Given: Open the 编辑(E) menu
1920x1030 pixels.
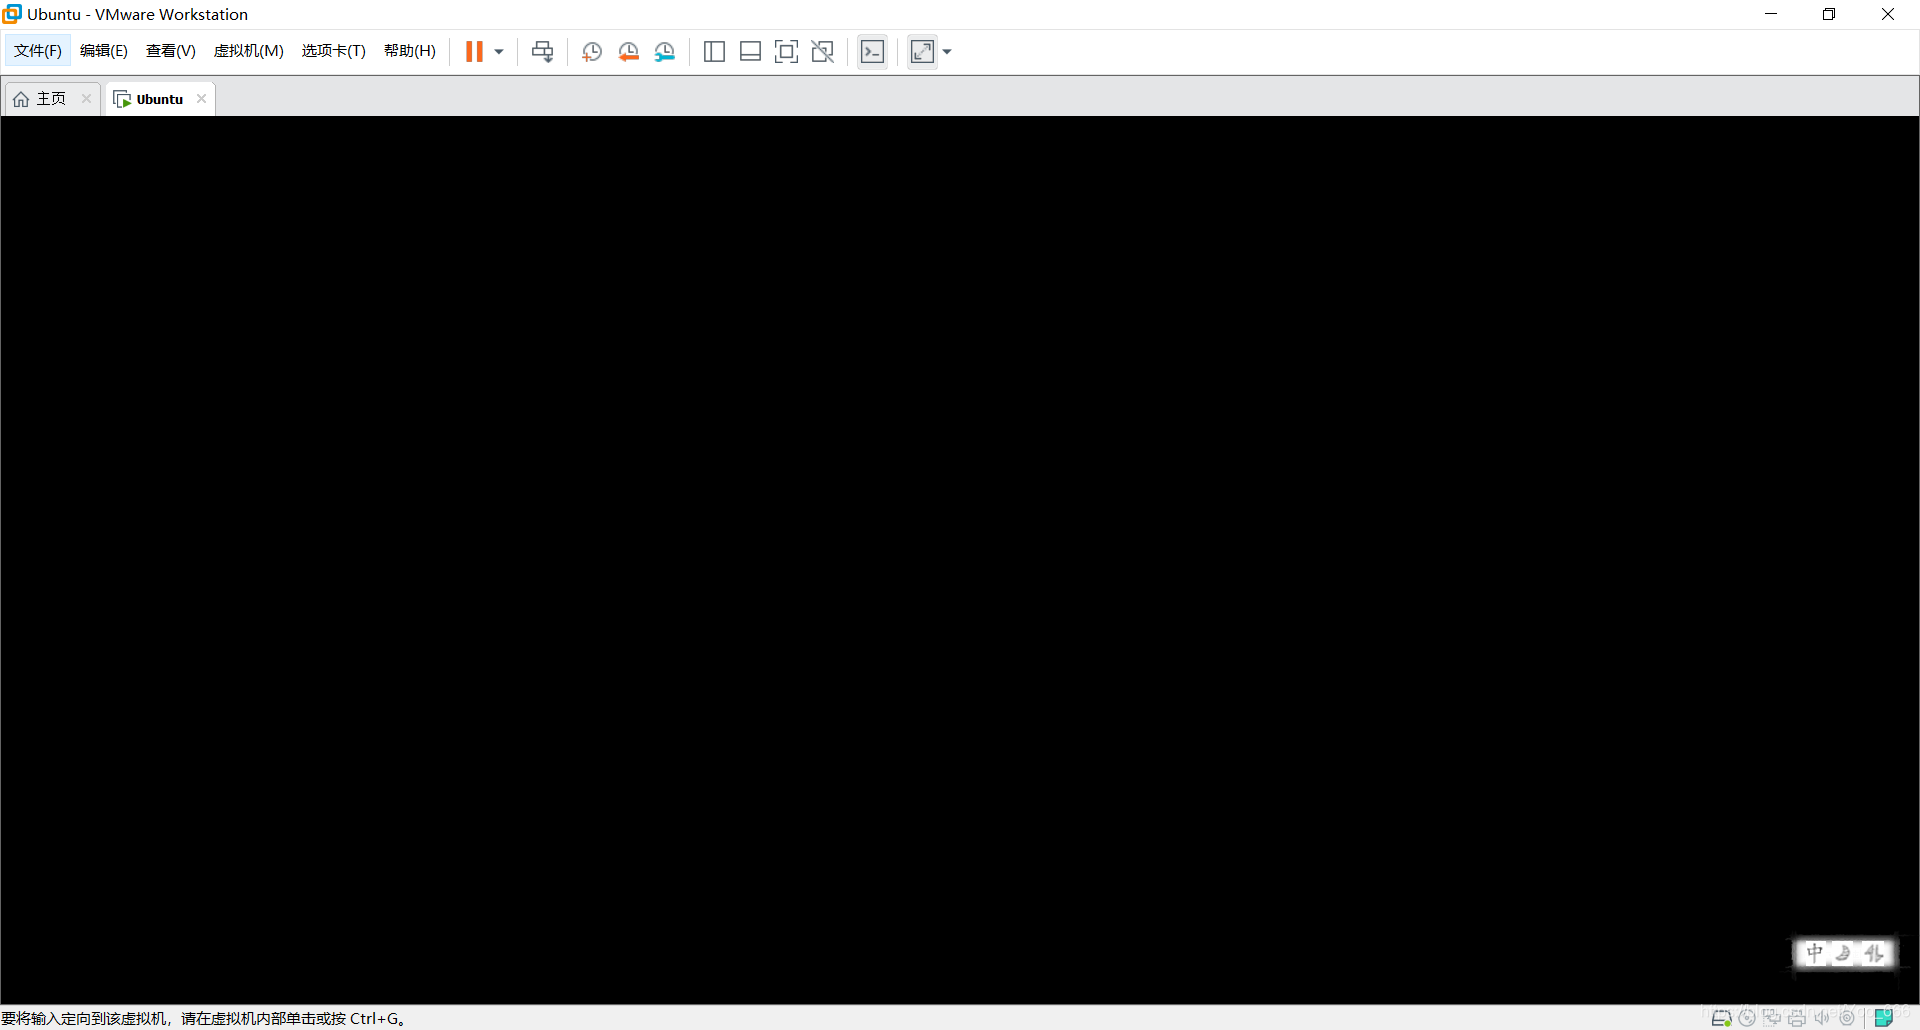Looking at the screenshot, I should pyautogui.click(x=104, y=51).
